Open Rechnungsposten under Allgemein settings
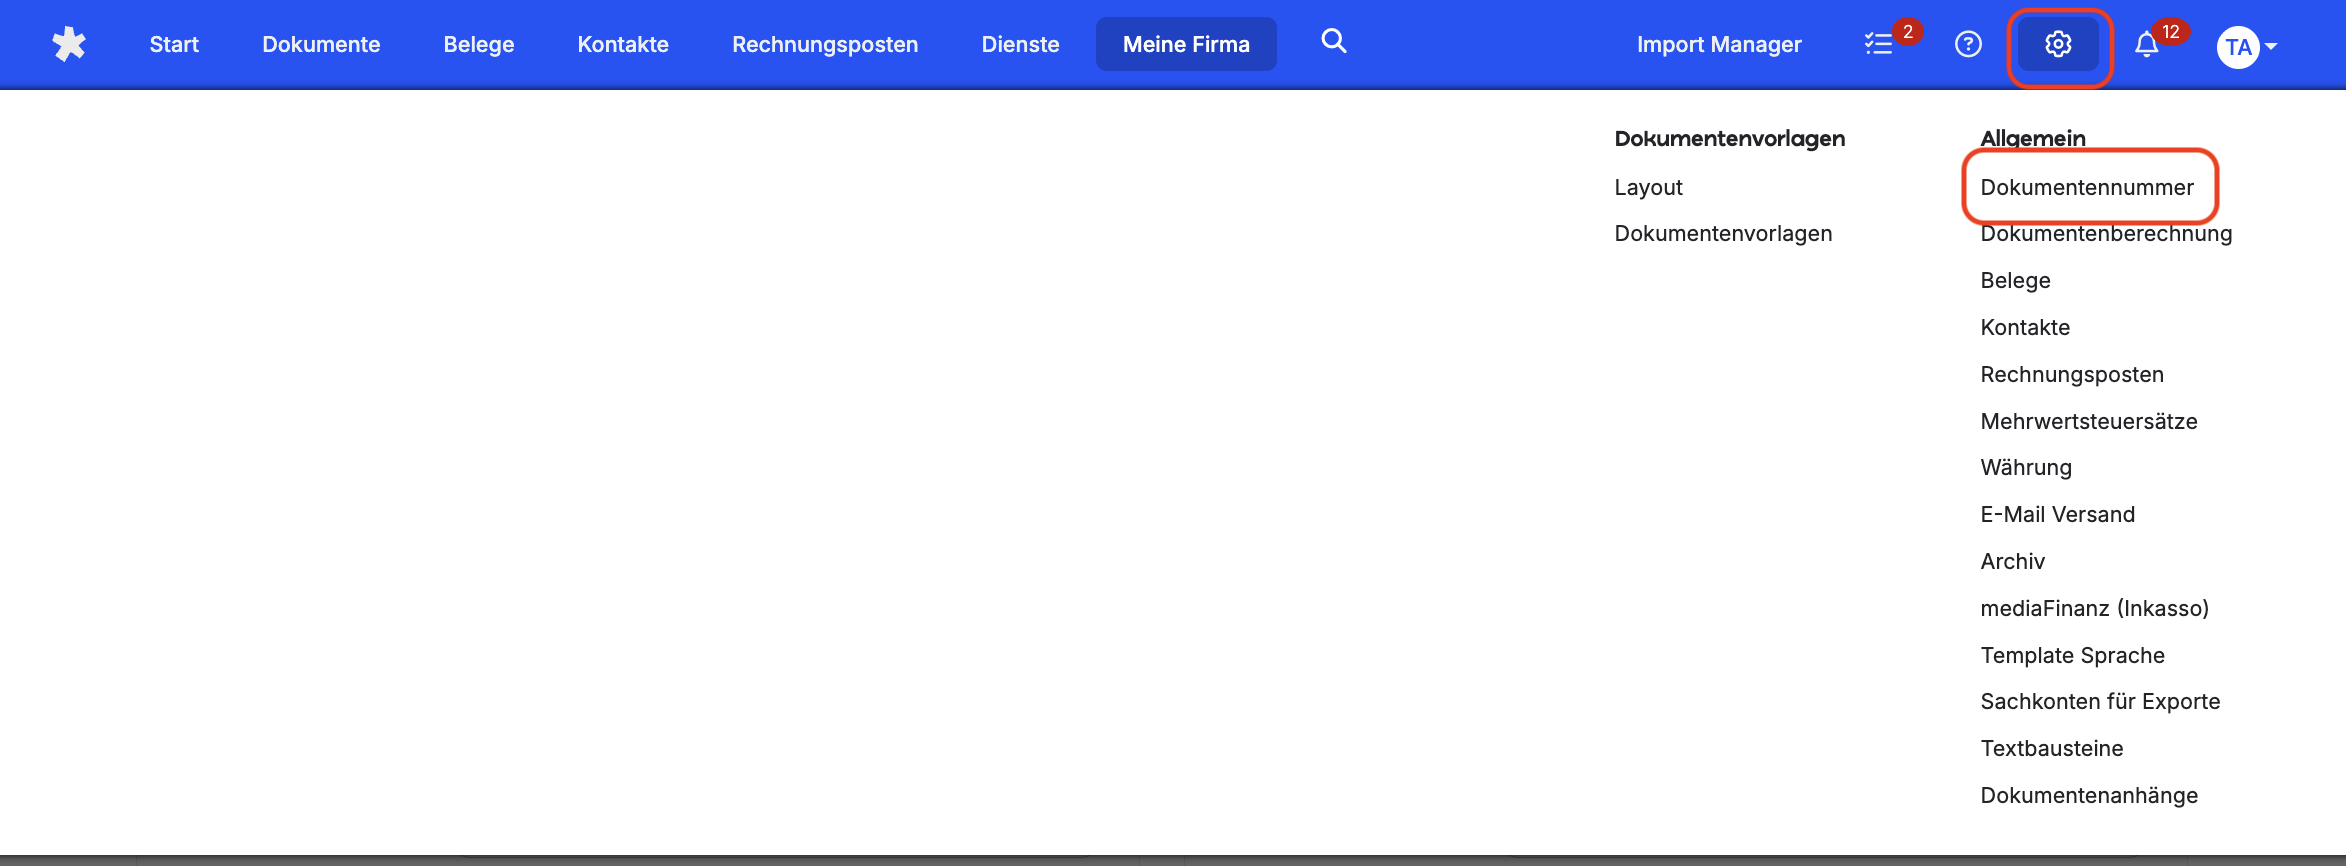 tap(2072, 374)
